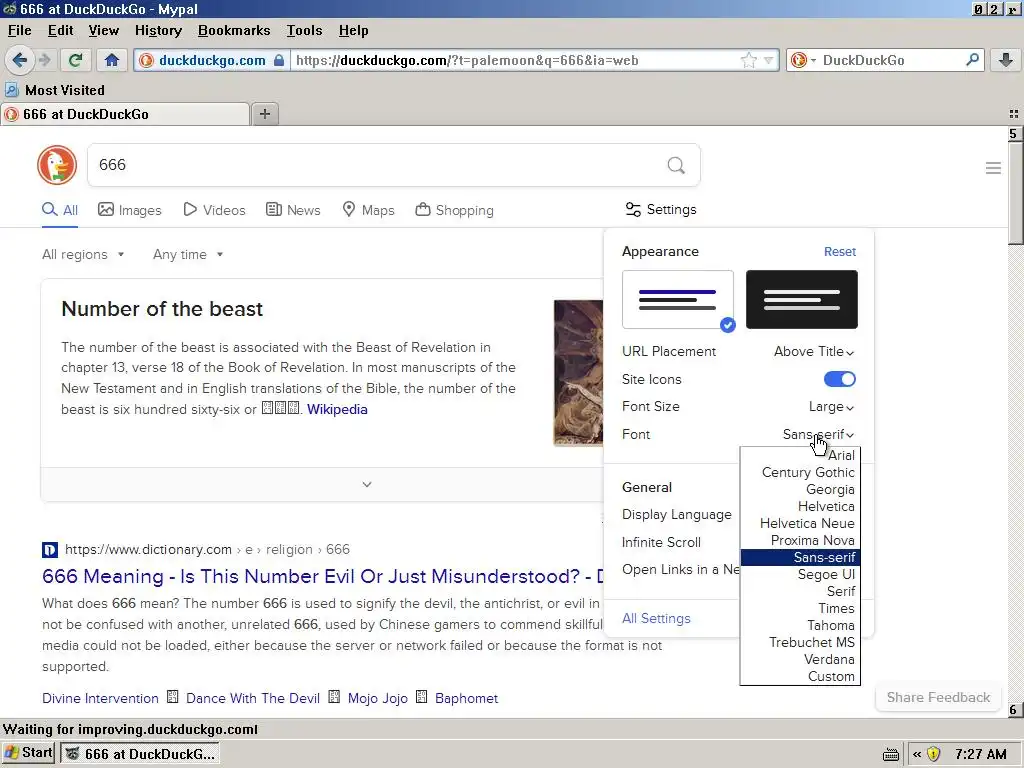The image size is (1024, 768).
Task: Click the magnifier in the browser search box
Action: pyautogui.click(x=972, y=59)
